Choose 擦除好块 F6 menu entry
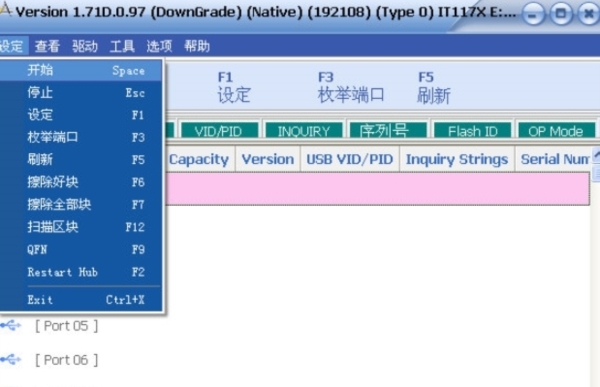Screen dimensions: 600x387 tap(81, 182)
